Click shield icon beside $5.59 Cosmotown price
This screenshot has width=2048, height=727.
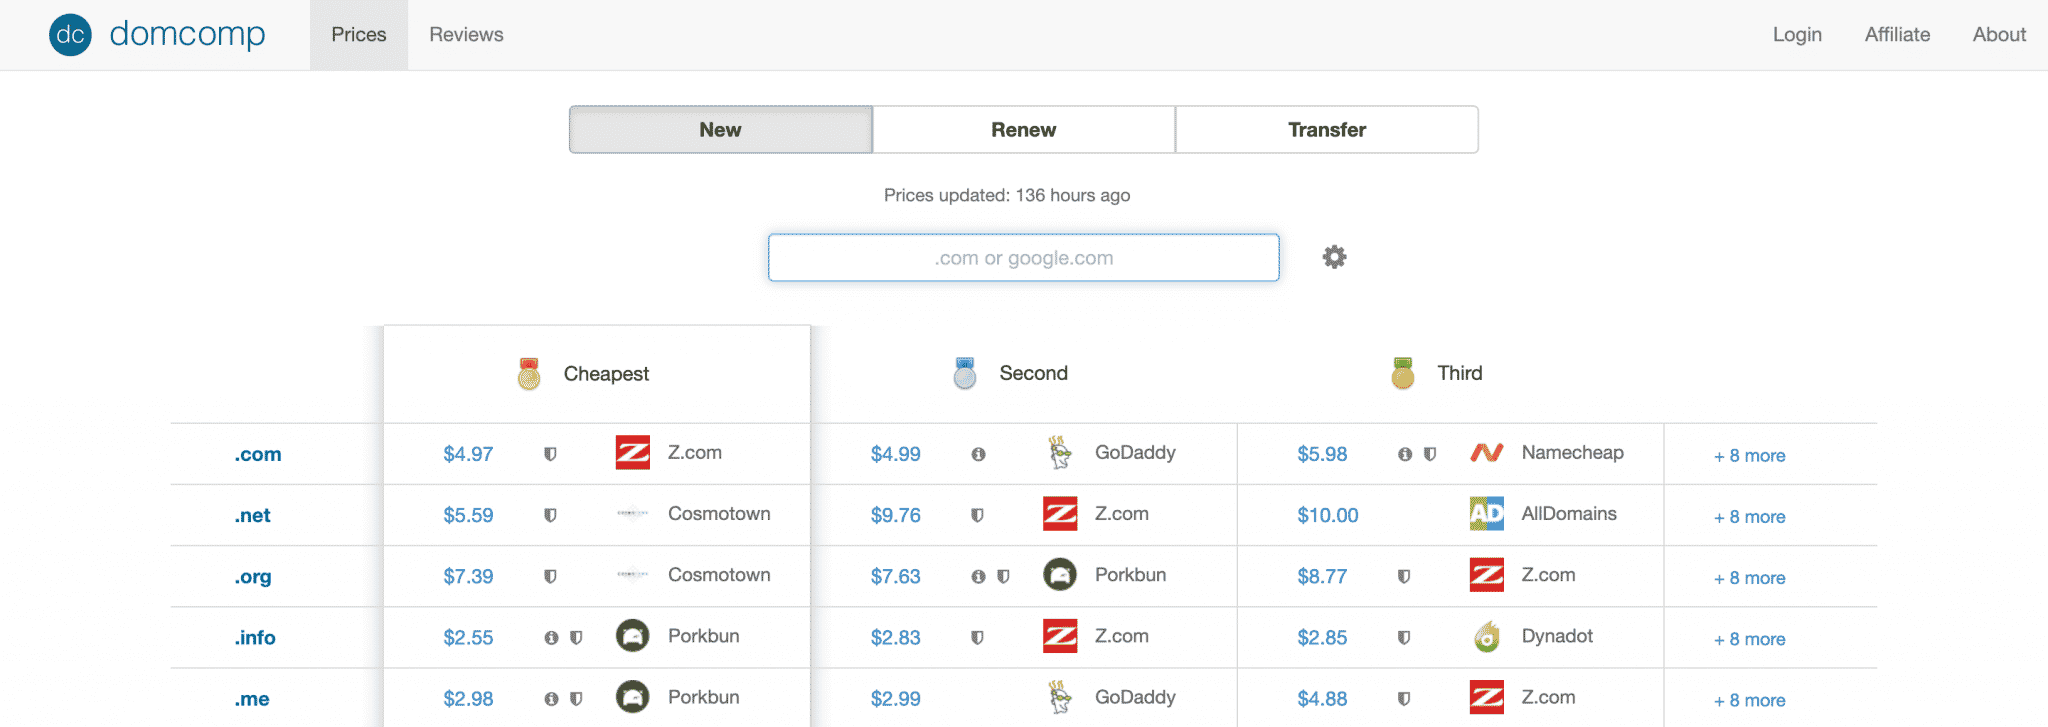(x=550, y=515)
